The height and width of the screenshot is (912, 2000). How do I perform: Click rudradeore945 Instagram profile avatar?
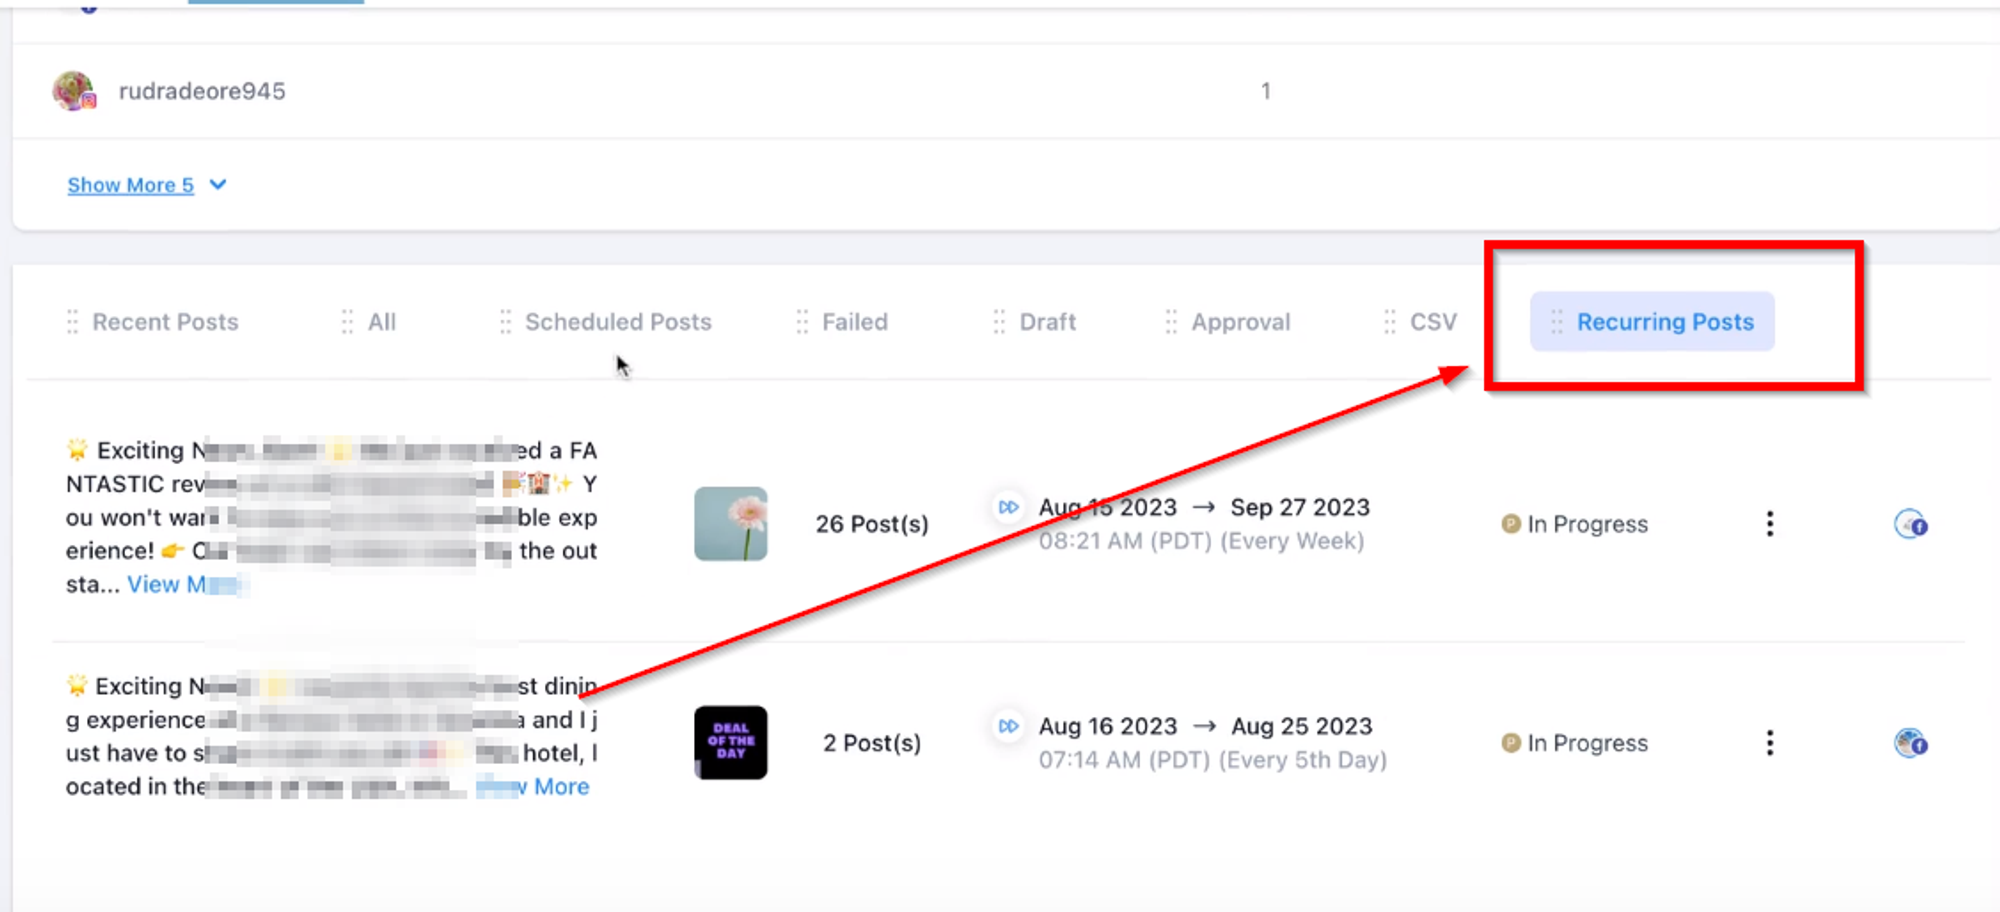74,91
